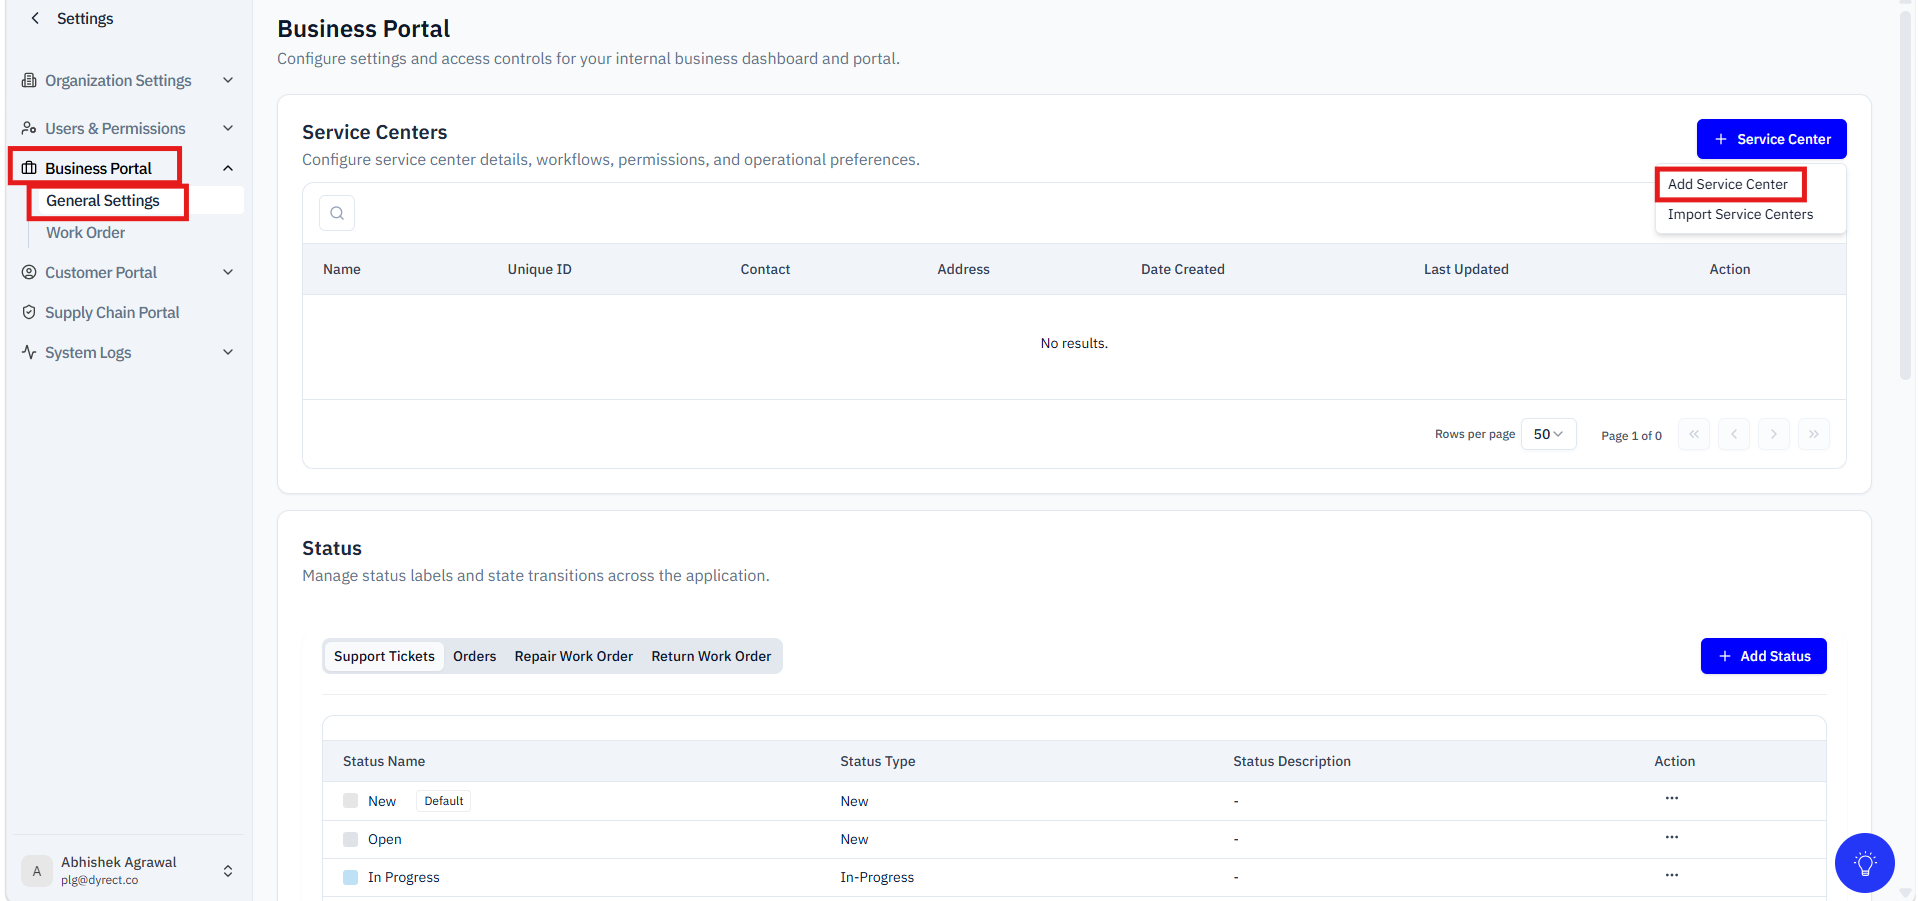Image resolution: width=1918 pixels, height=901 pixels.
Task: Click the lightbulb help button
Action: [x=1864, y=863]
